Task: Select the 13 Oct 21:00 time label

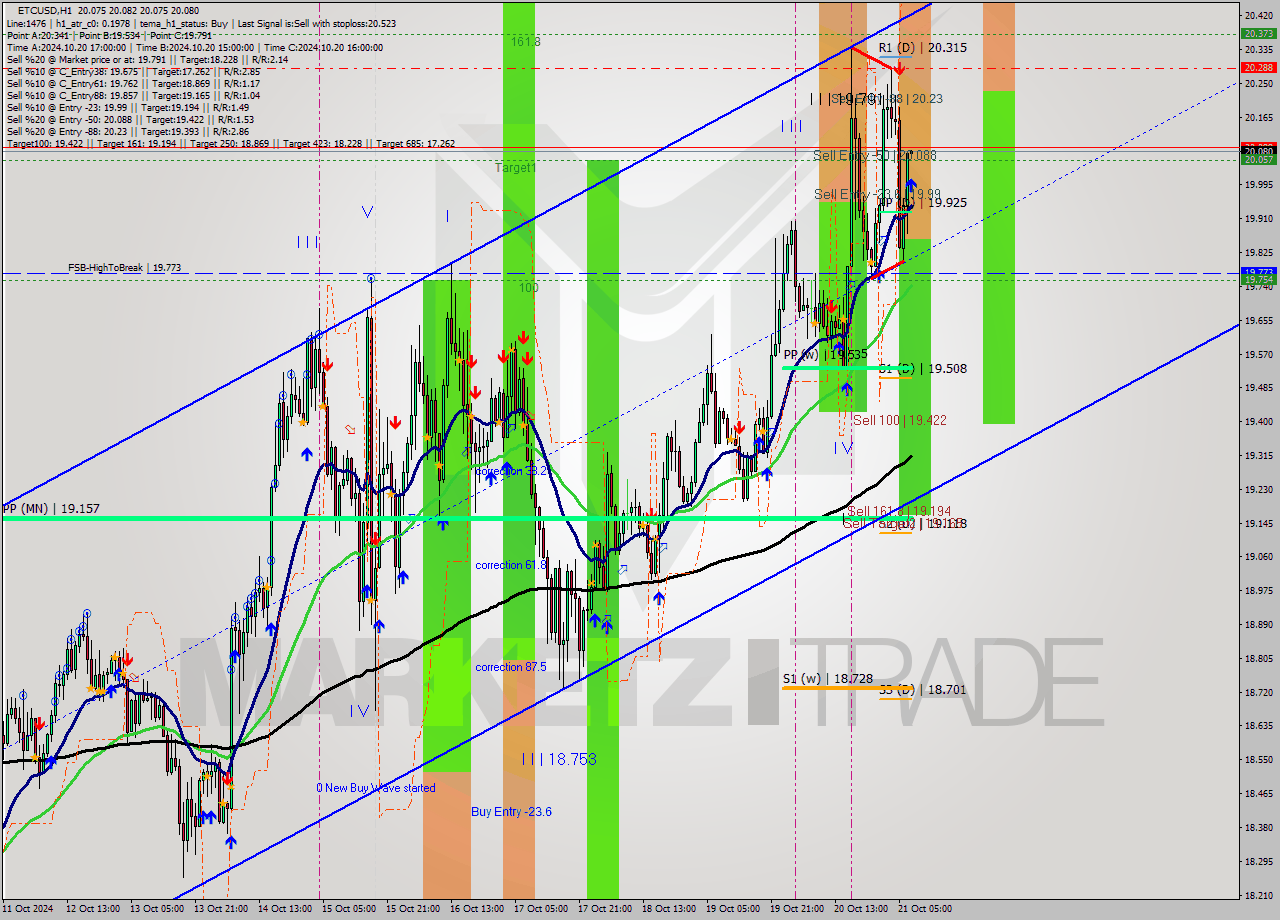Action: pos(223,909)
